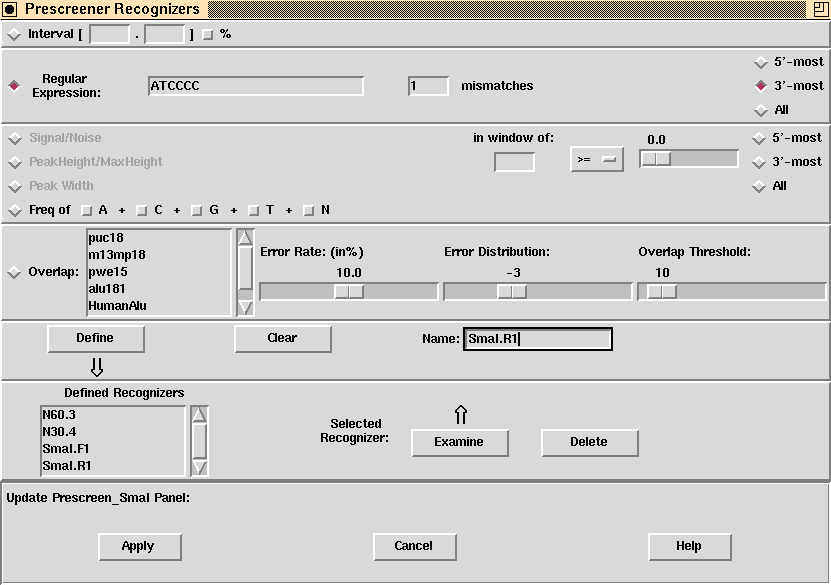Image resolution: width=831 pixels, height=585 pixels.
Task: Delete the selected recognizer
Action: coord(589,442)
